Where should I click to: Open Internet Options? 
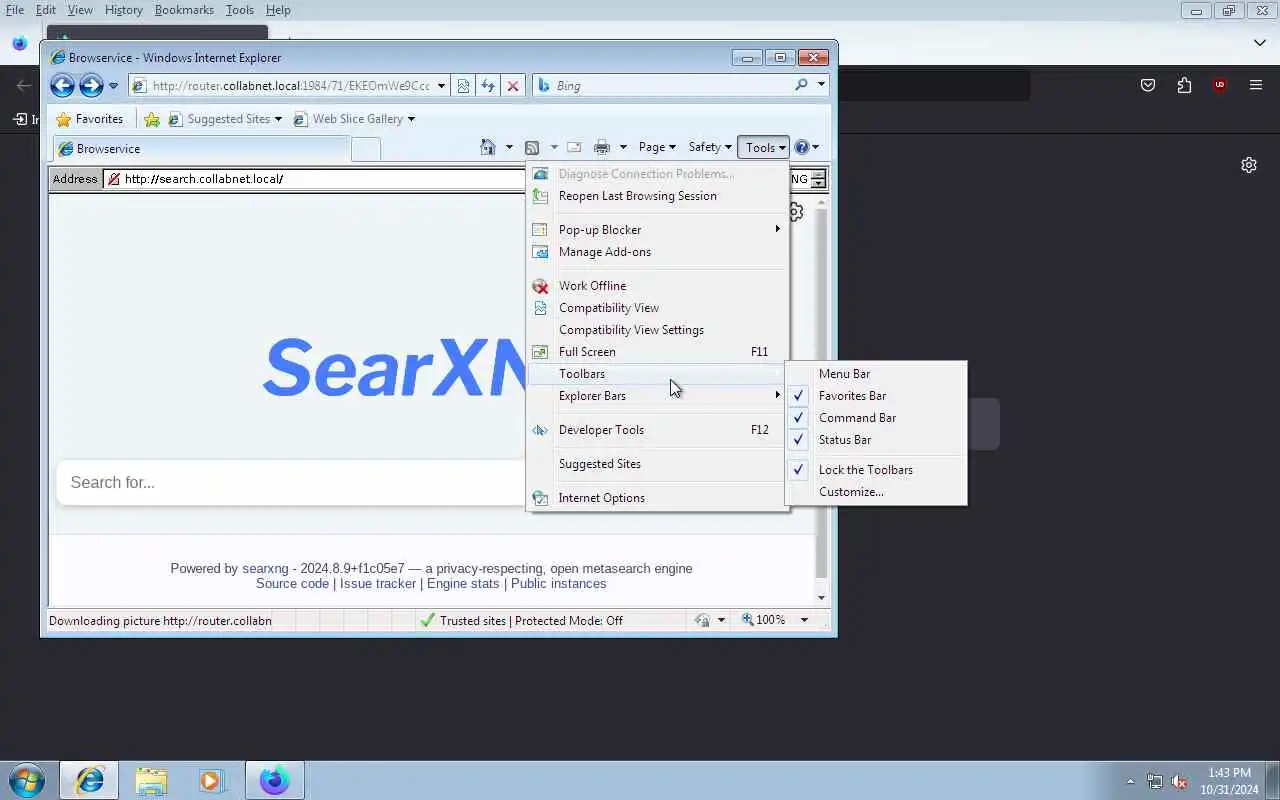click(x=658, y=498)
